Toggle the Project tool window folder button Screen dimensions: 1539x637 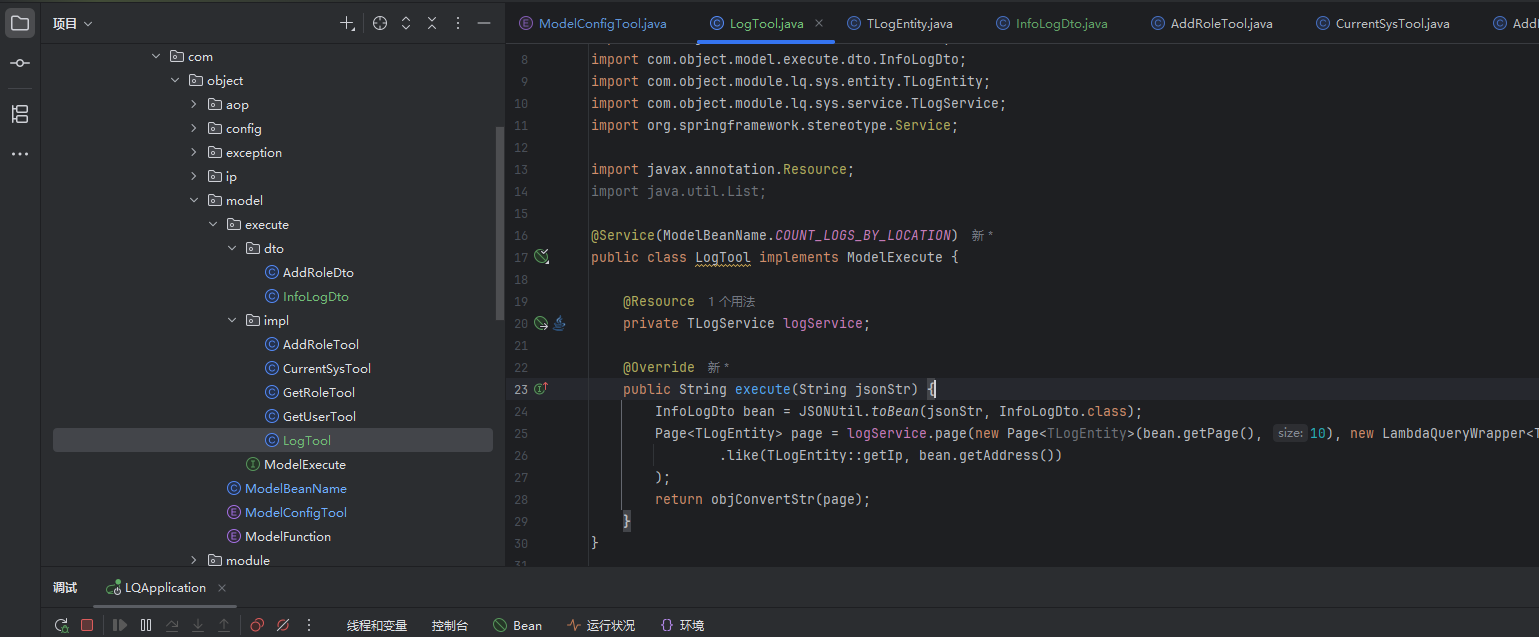pyautogui.click(x=20, y=23)
